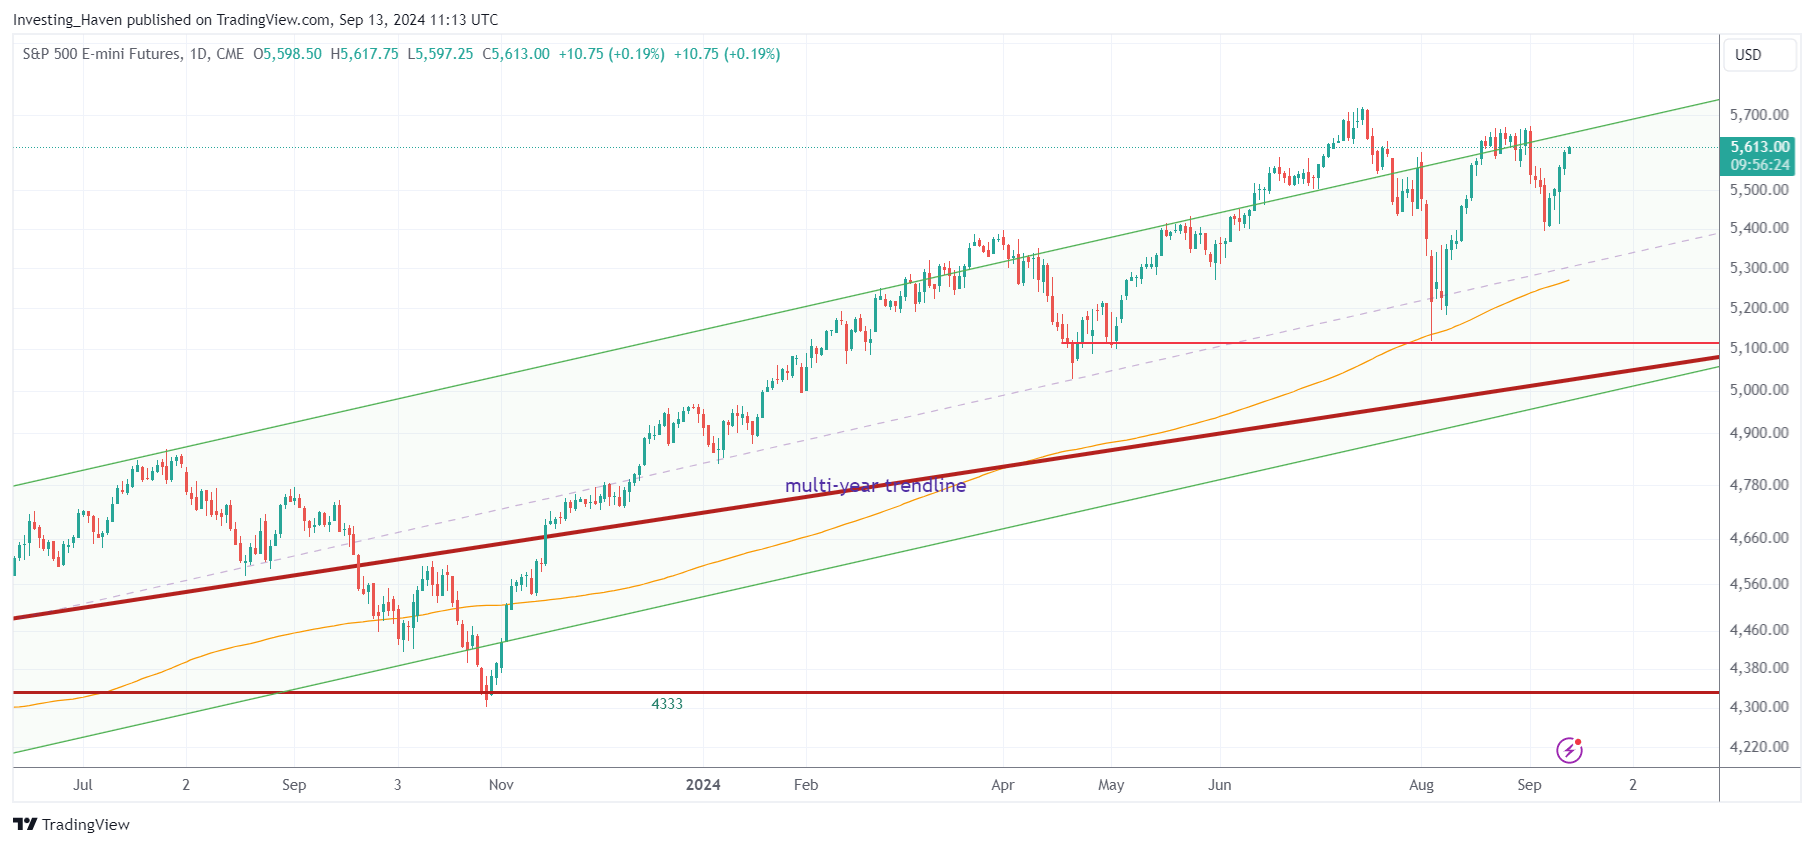The image size is (1814, 846).
Task: Click the low value L5,597.25
Action: [440, 54]
